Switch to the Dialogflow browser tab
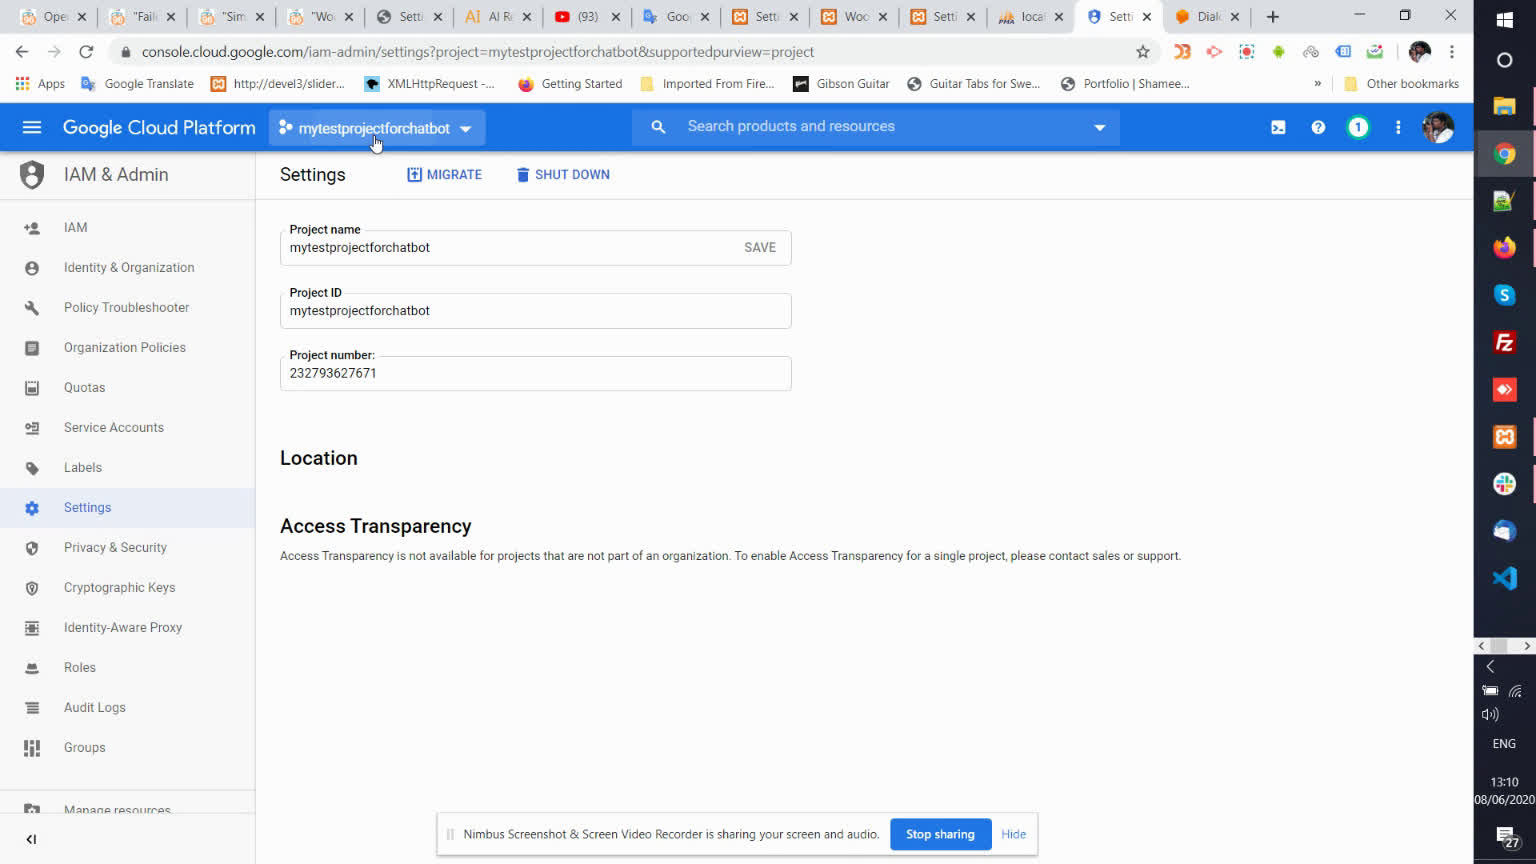Image resolution: width=1536 pixels, height=864 pixels. (1208, 17)
